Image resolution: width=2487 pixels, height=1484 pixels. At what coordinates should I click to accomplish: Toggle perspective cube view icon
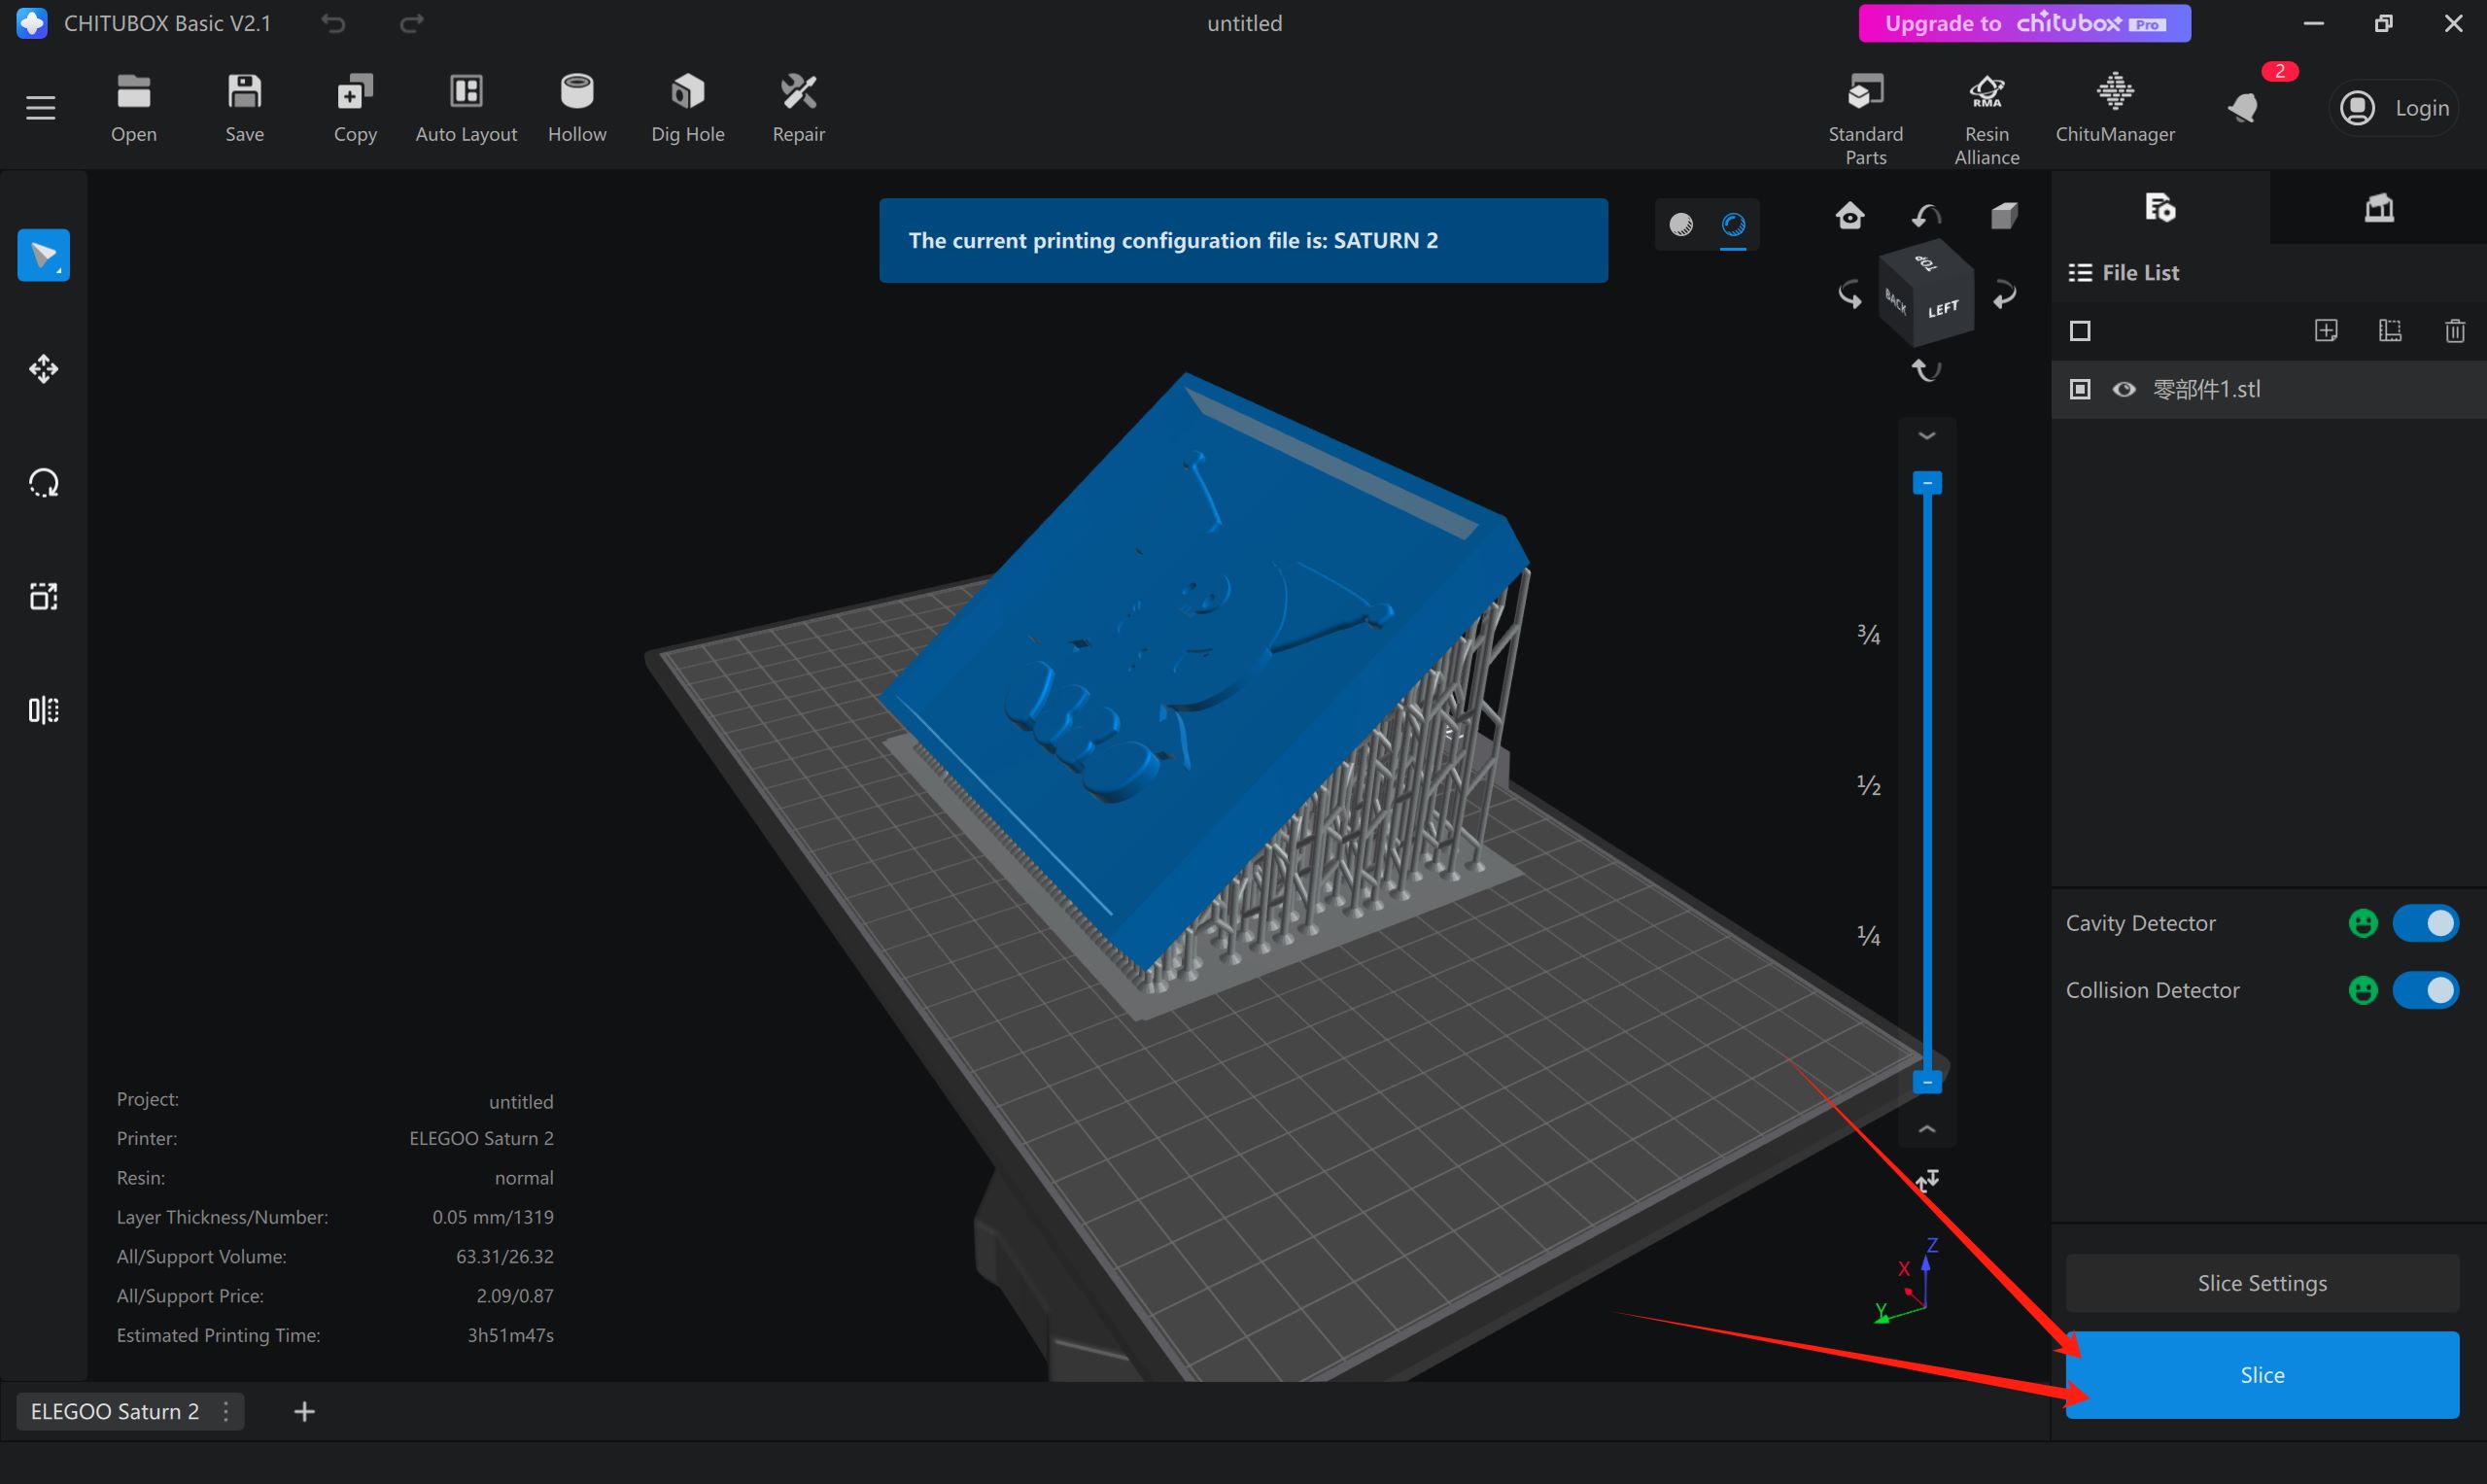tap(2004, 215)
